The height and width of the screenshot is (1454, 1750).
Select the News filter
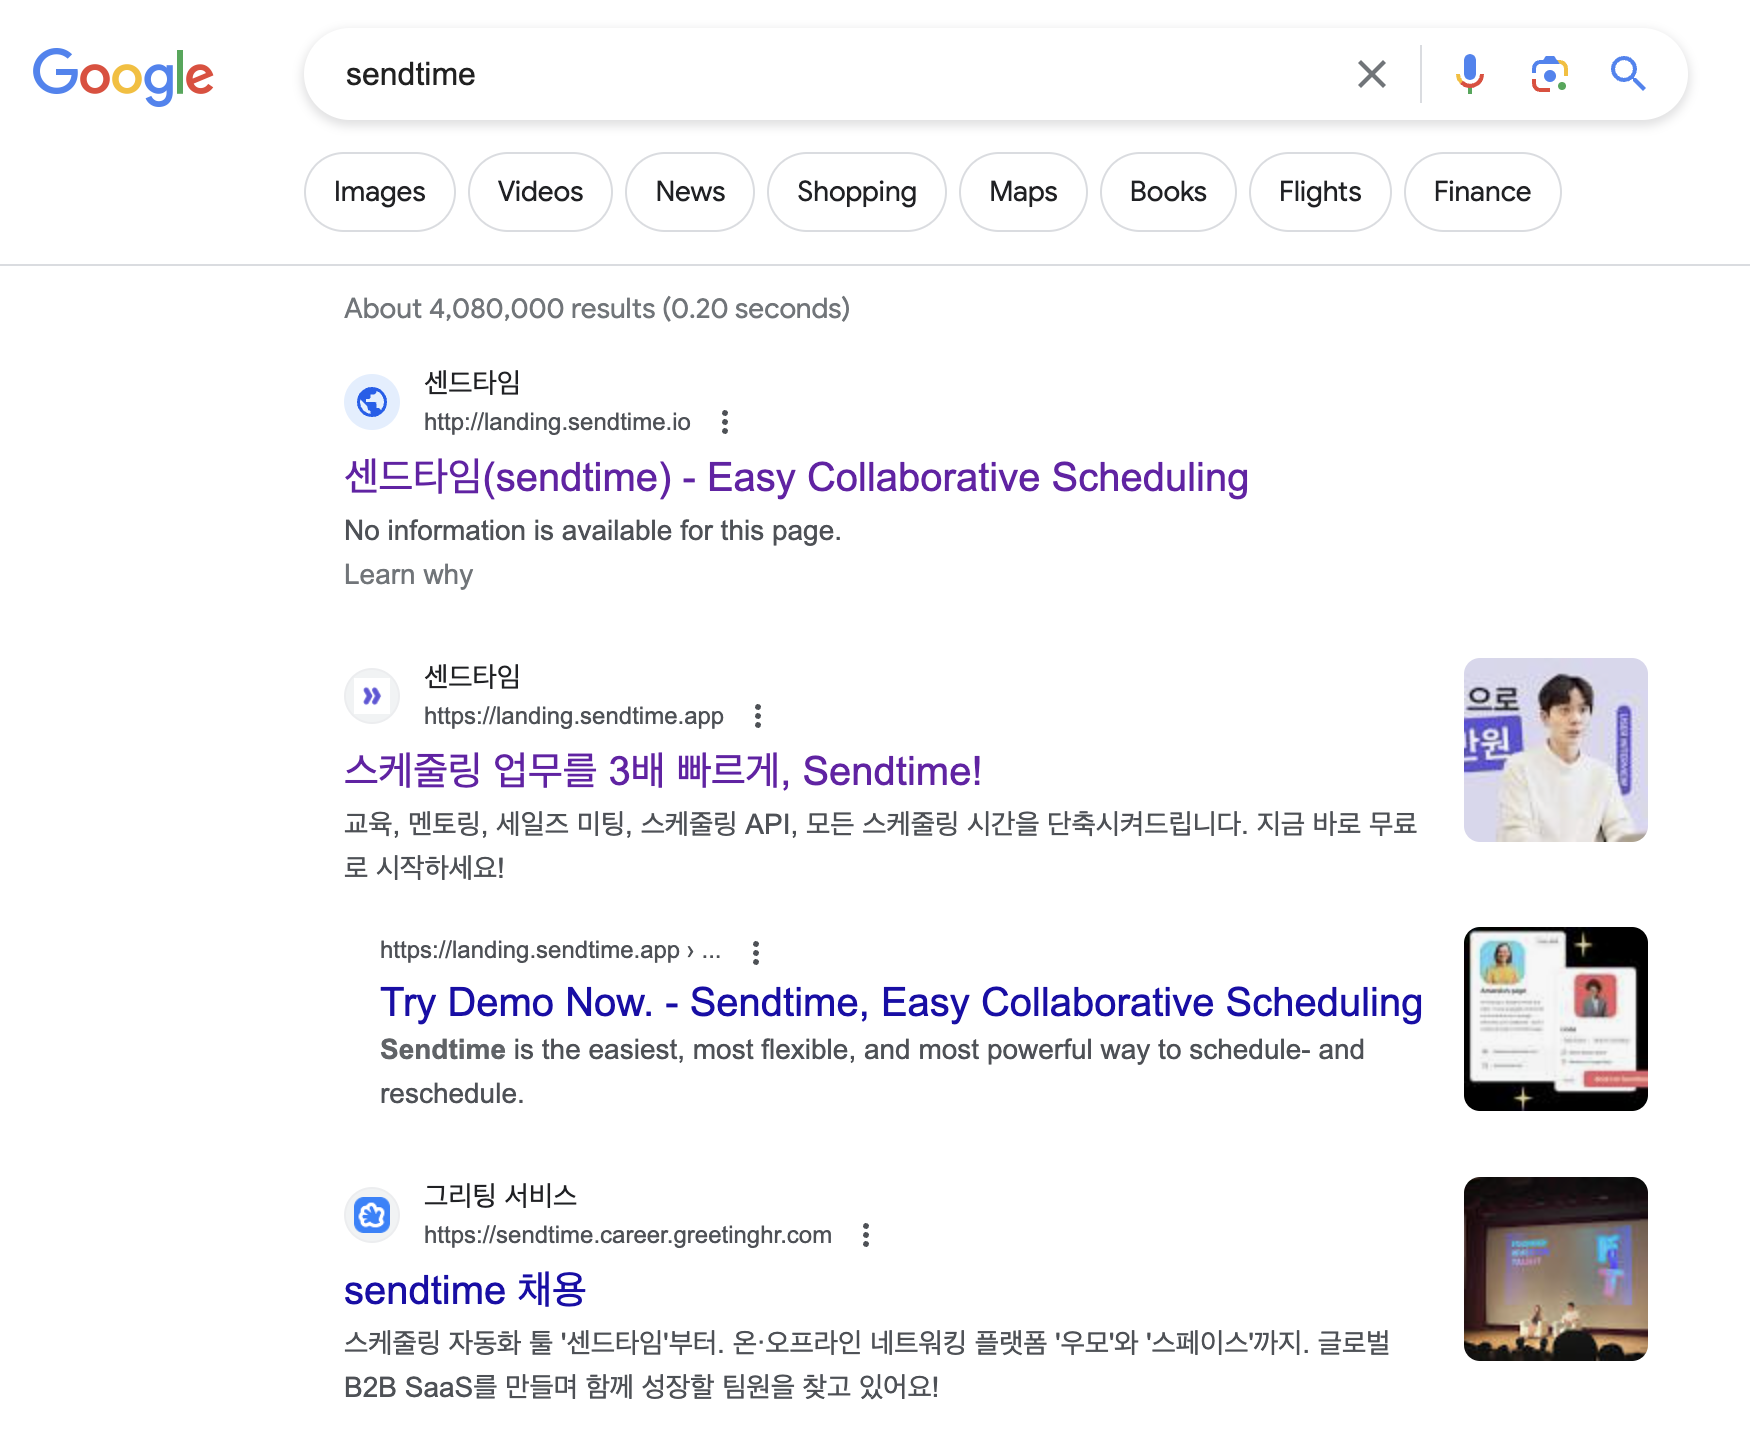click(690, 192)
